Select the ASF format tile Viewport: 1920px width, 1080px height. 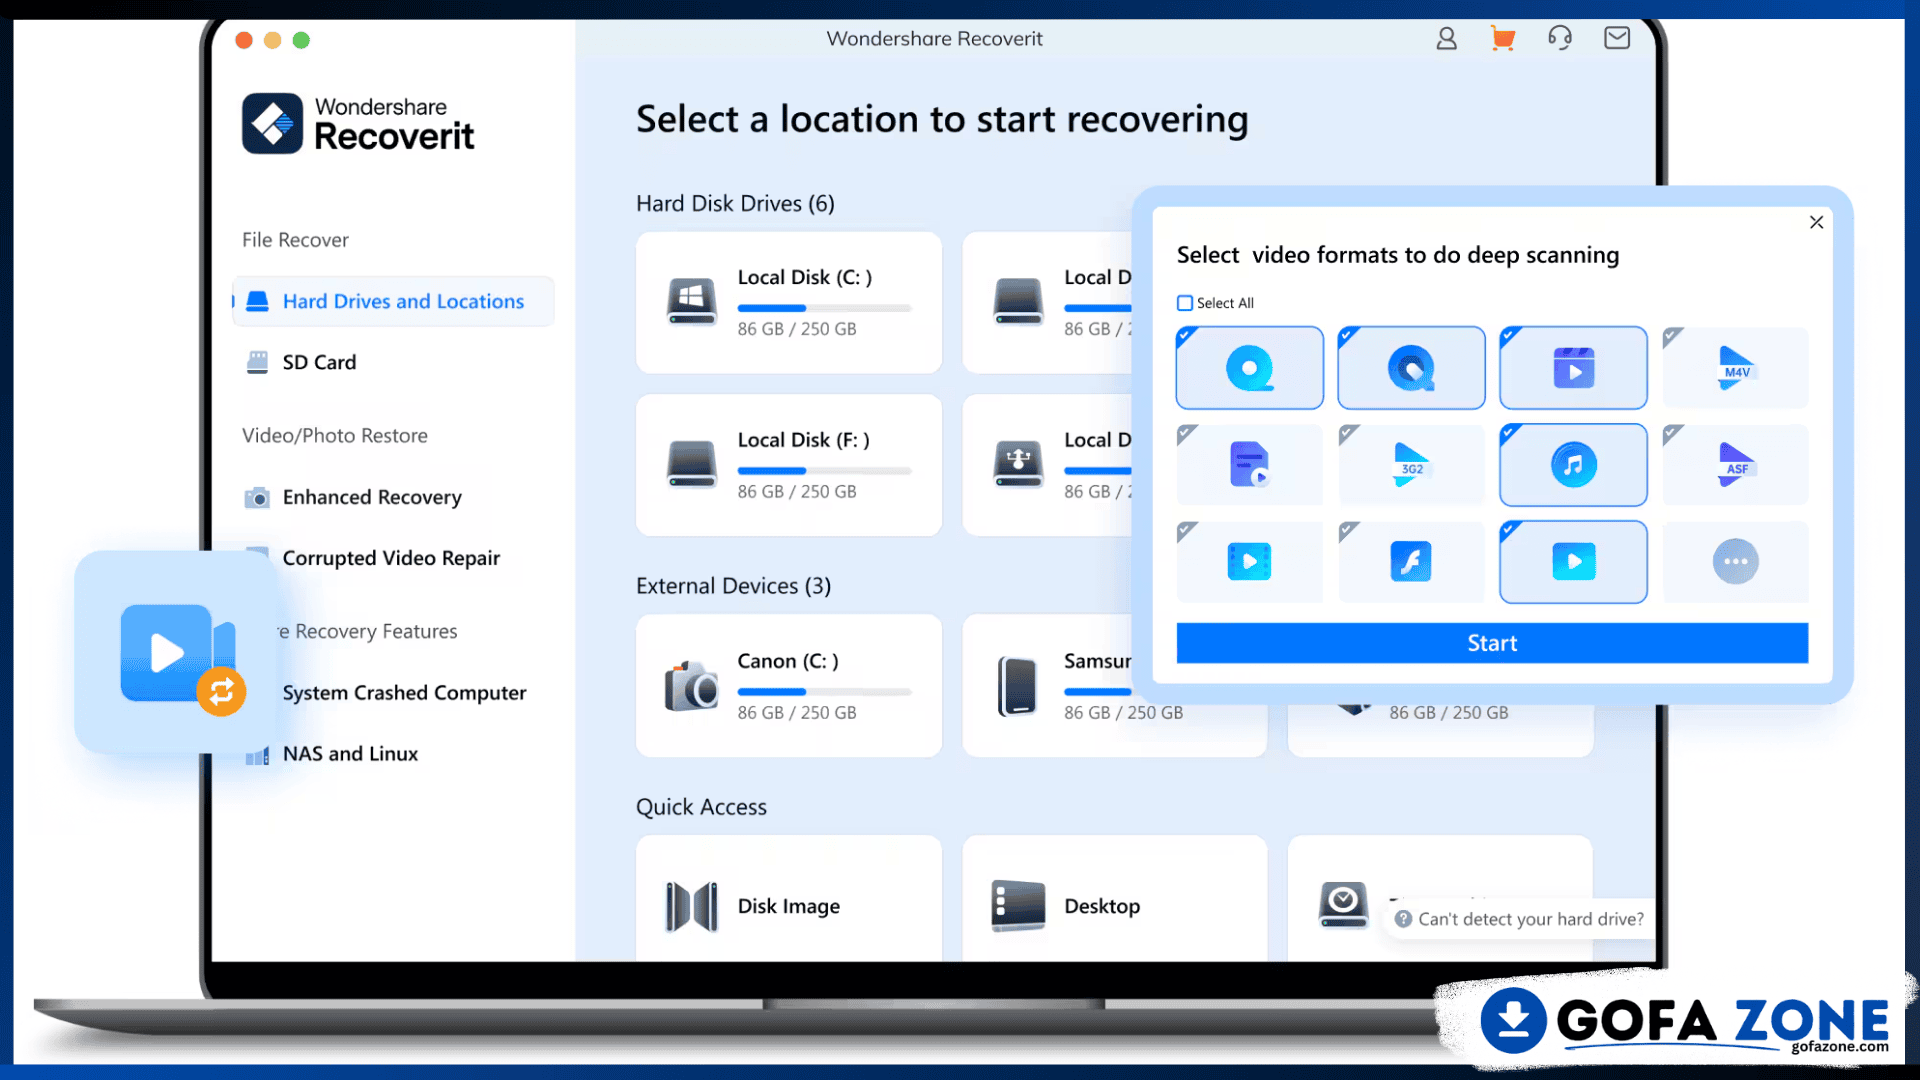coord(1735,465)
